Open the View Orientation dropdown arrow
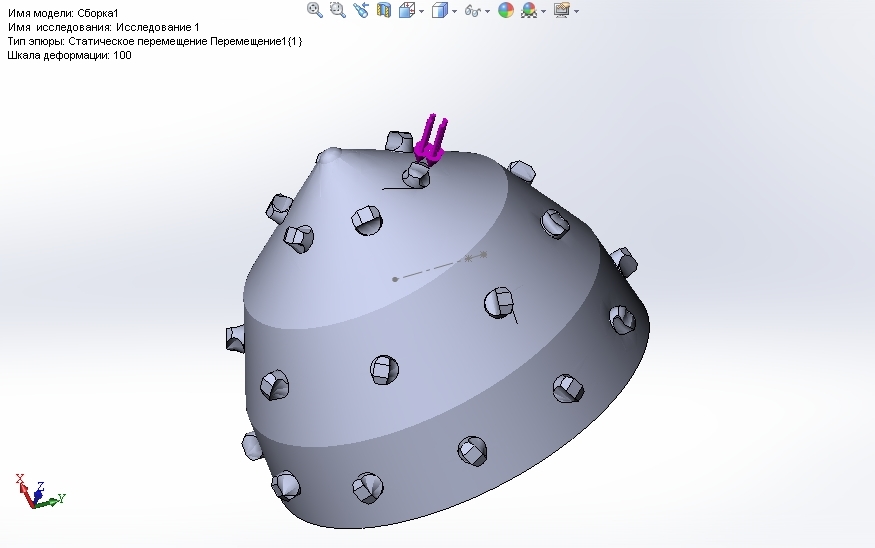875x548 pixels. [x=421, y=11]
